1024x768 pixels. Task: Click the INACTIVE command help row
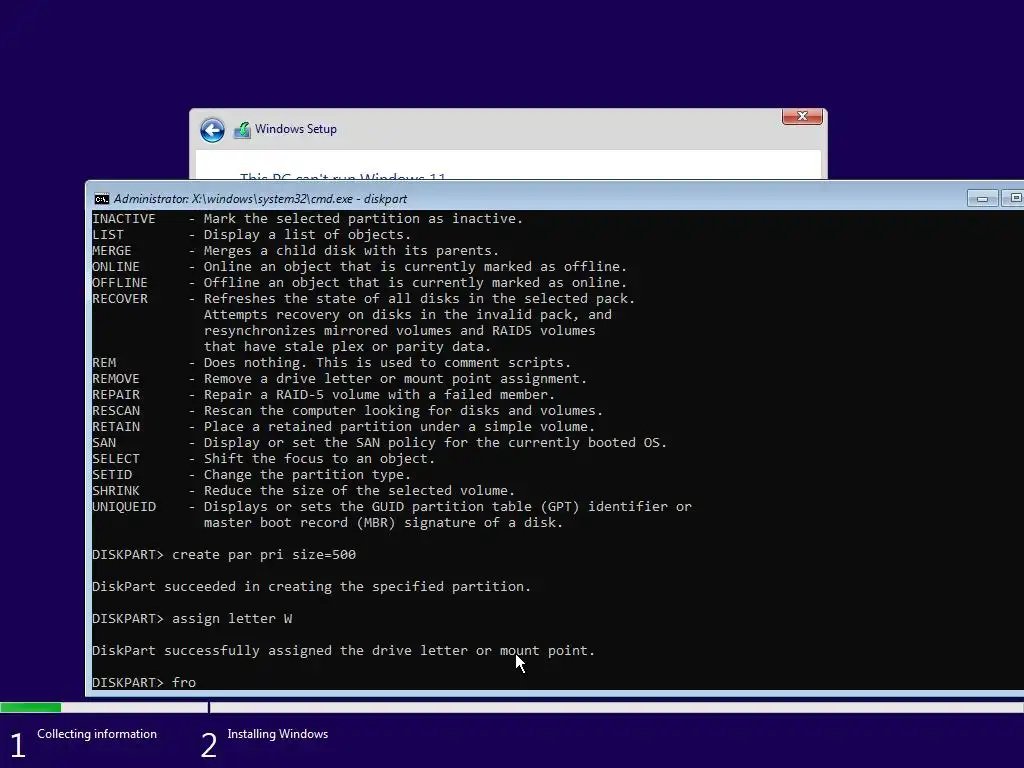[x=308, y=219]
